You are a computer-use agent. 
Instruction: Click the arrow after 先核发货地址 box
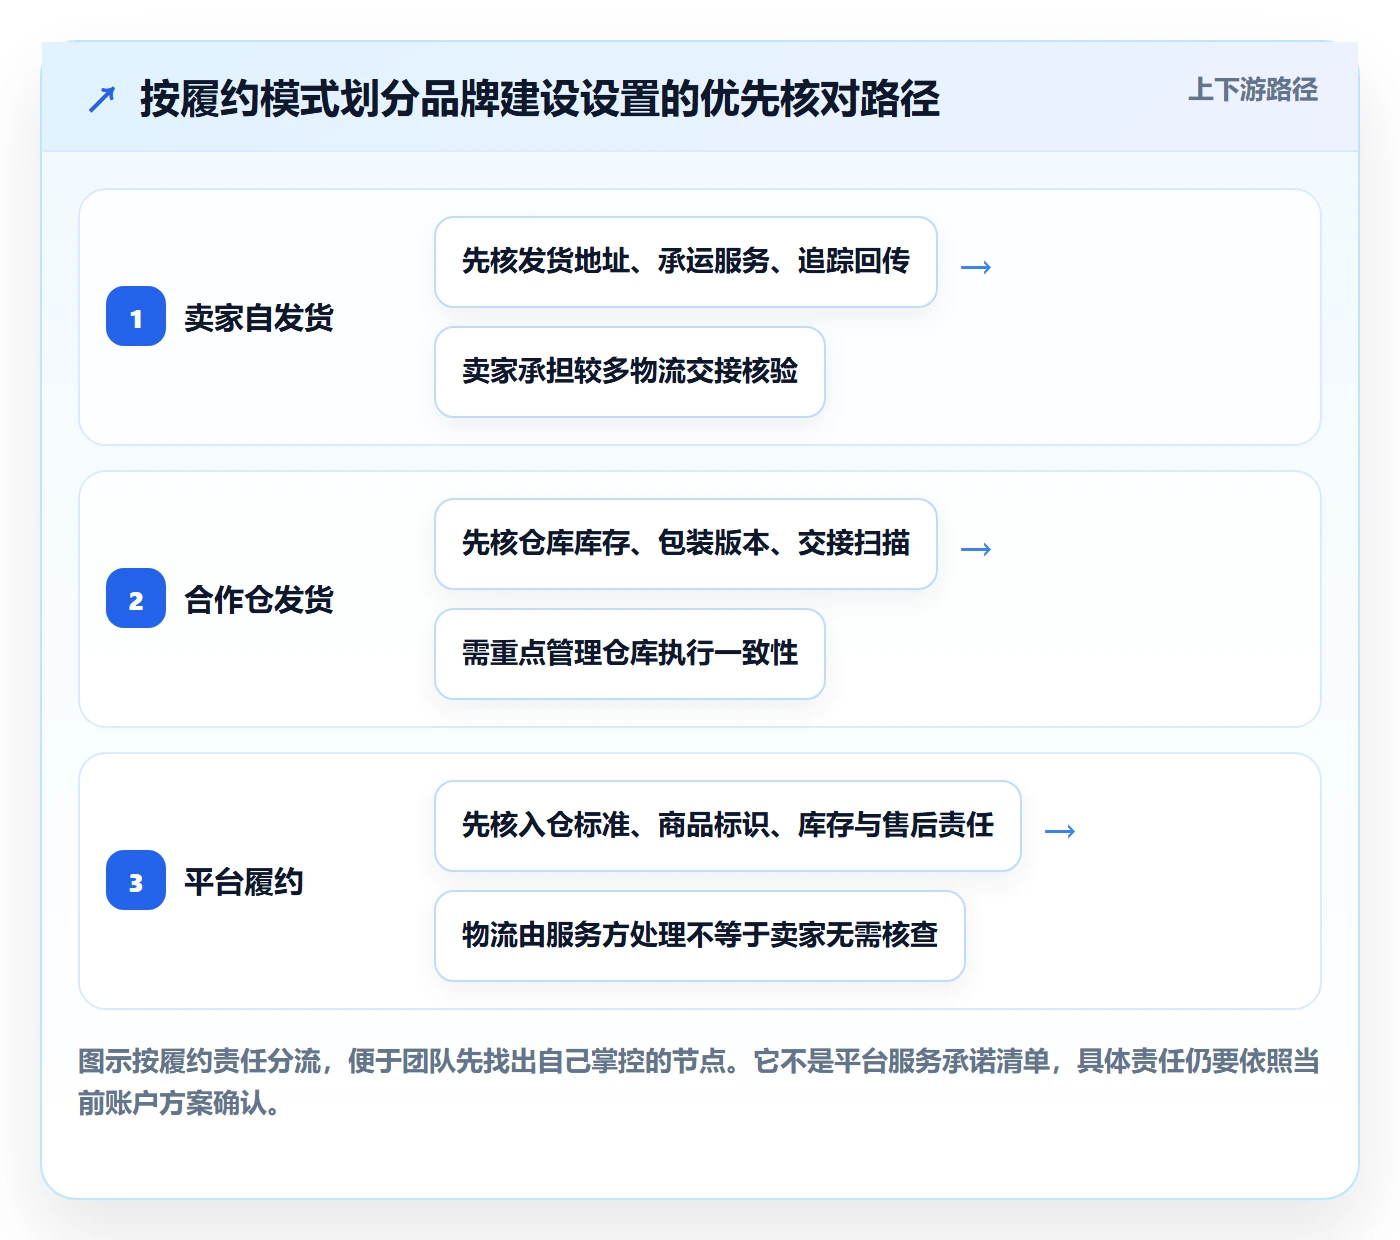pos(976,267)
